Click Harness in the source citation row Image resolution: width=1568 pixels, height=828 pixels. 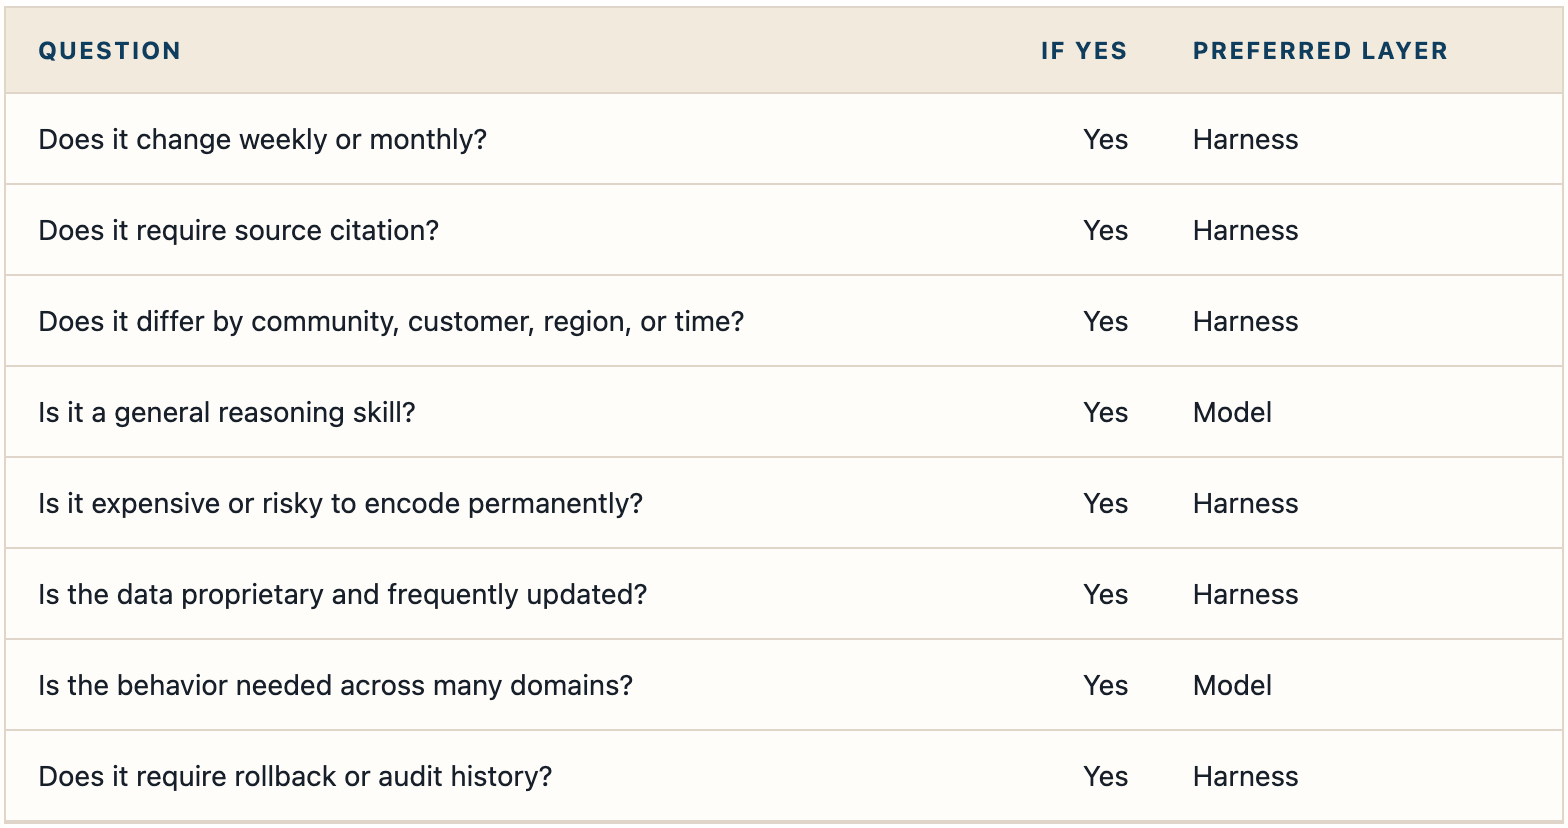pos(1245,230)
